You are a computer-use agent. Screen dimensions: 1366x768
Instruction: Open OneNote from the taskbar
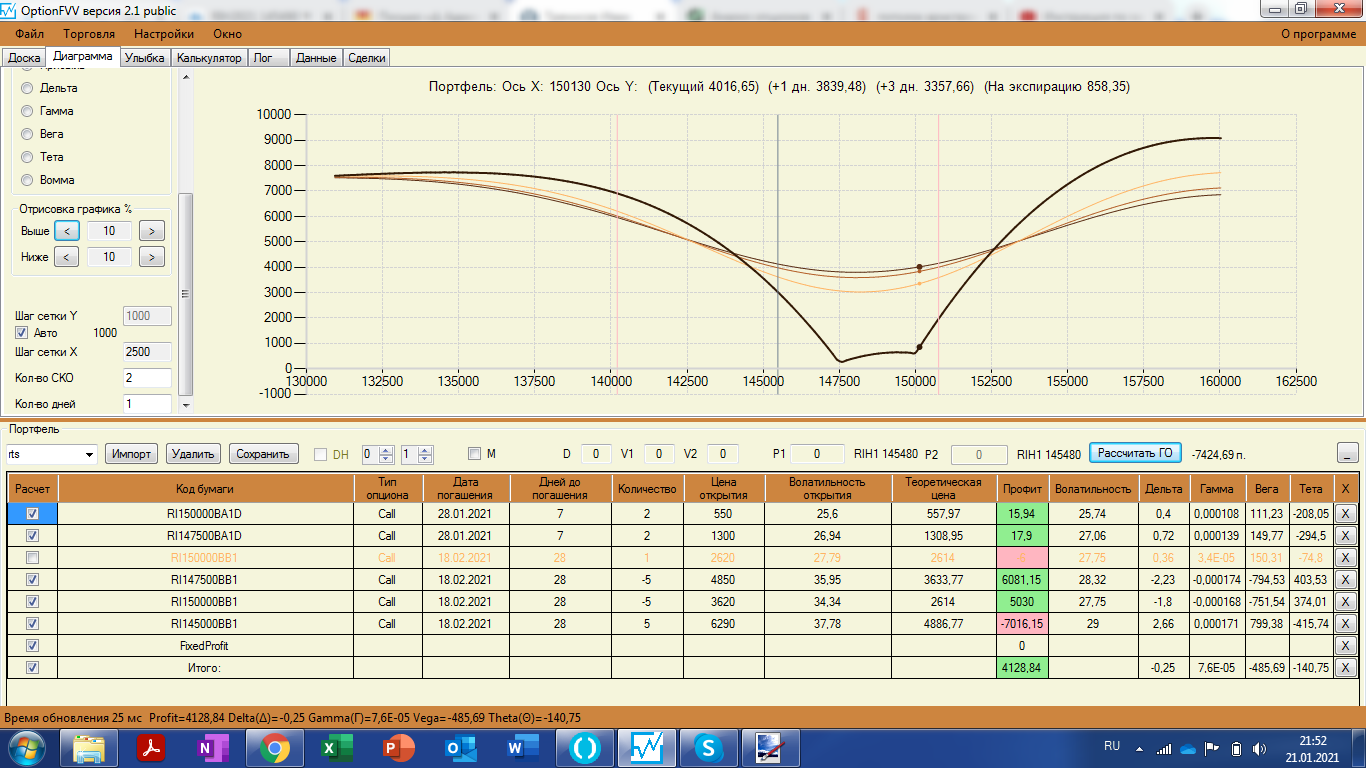[x=213, y=748]
